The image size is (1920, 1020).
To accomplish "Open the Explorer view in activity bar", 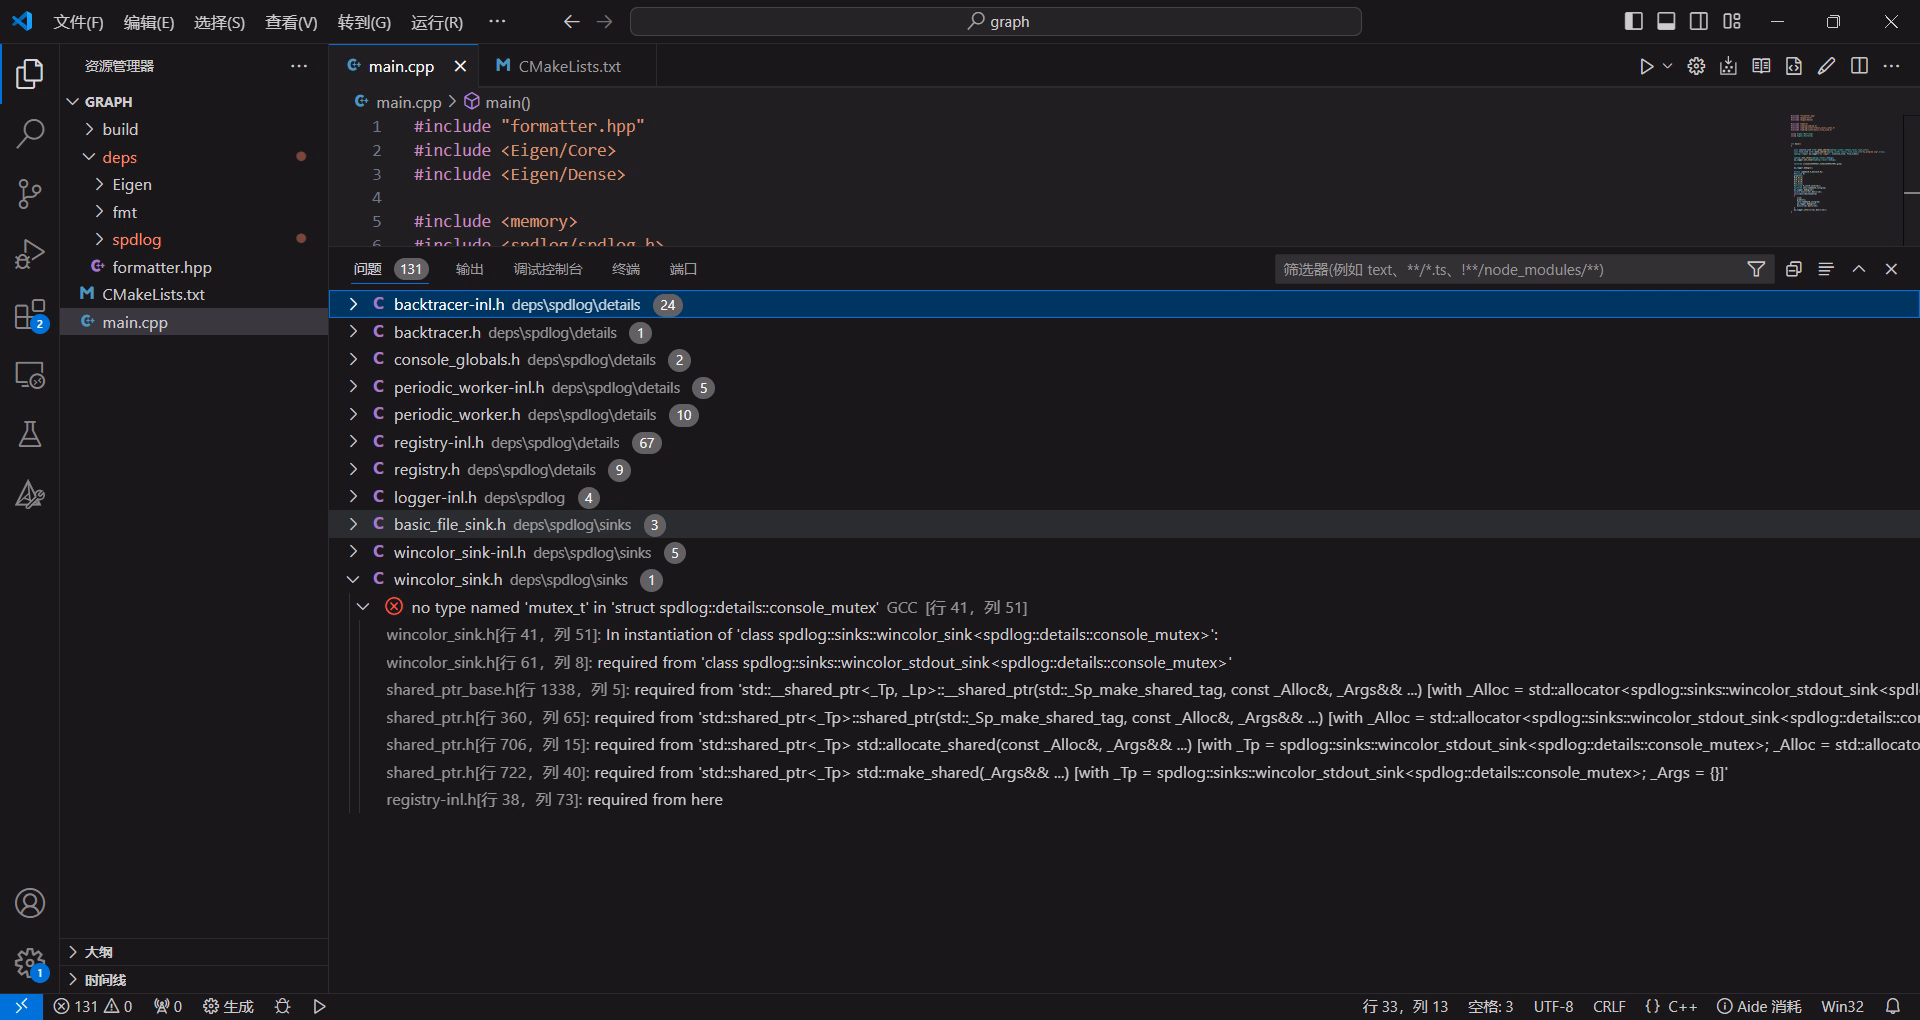I will click(30, 73).
